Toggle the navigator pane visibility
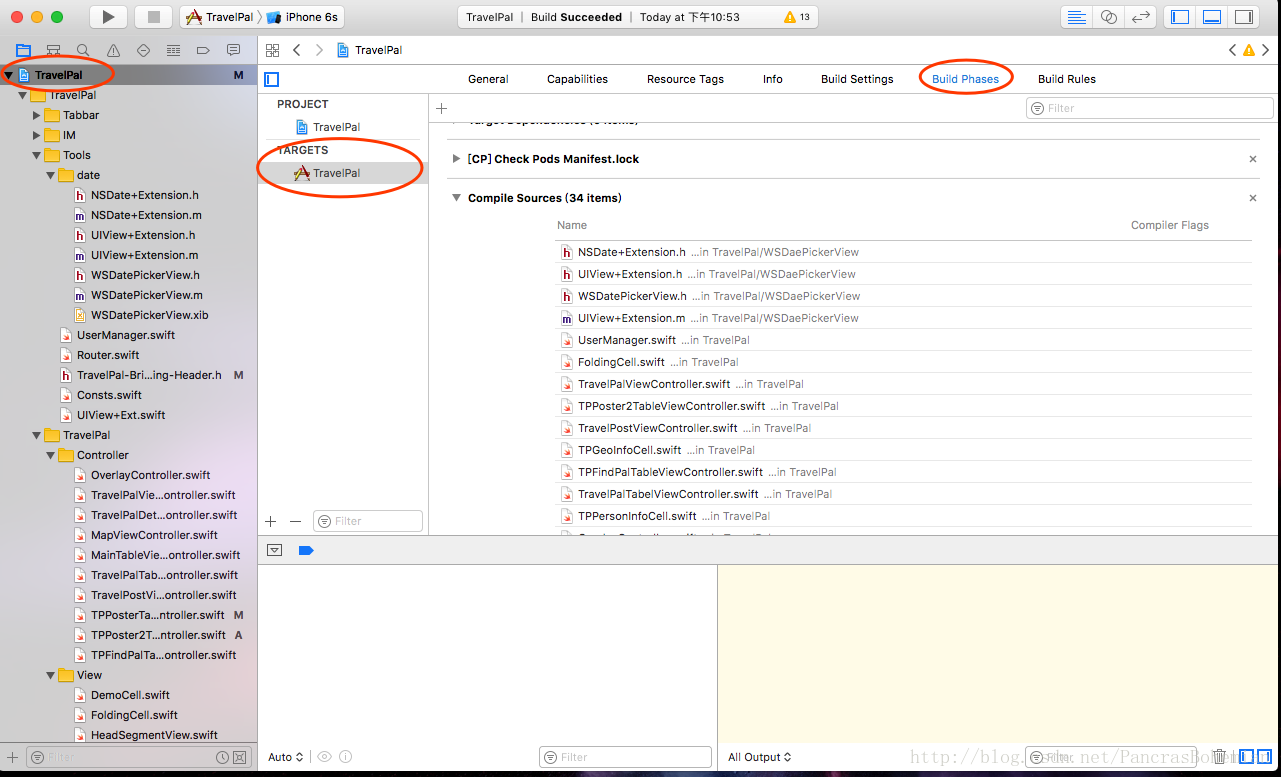This screenshot has width=1281, height=777. click(1180, 17)
